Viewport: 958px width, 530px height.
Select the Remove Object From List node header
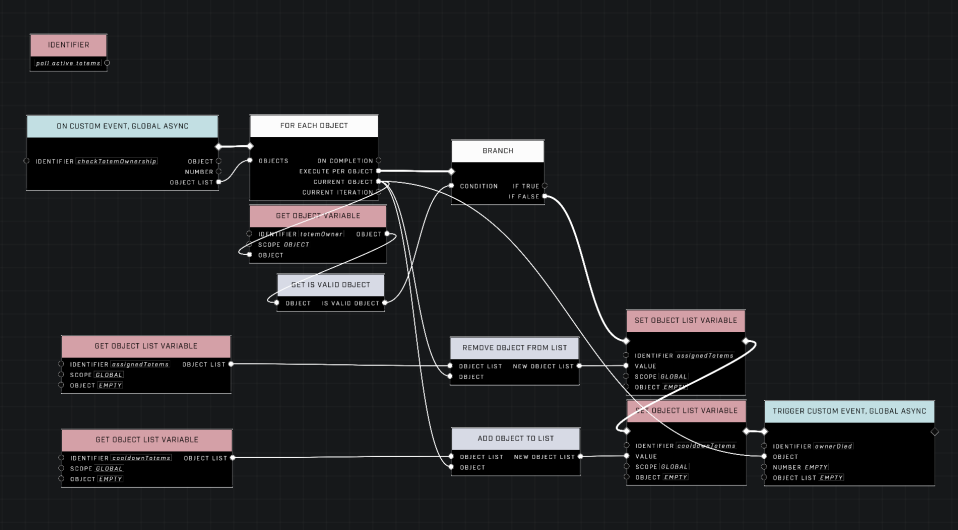514,348
